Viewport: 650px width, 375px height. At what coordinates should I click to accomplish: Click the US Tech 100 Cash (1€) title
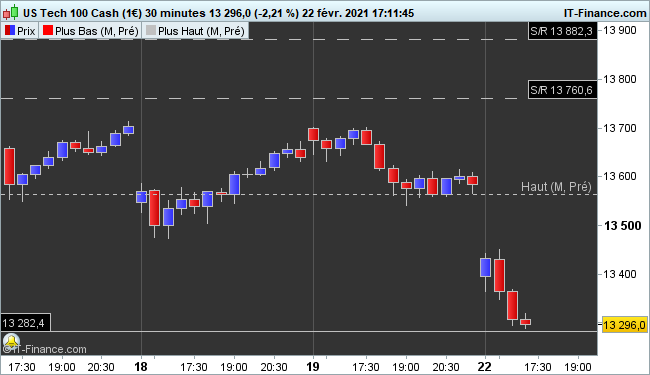tap(82, 13)
